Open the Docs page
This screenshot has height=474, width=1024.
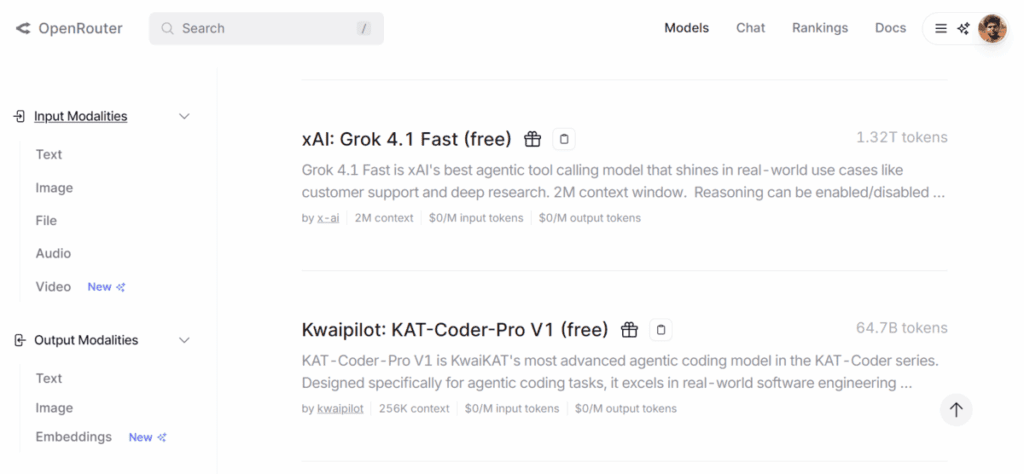tap(890, 28)
